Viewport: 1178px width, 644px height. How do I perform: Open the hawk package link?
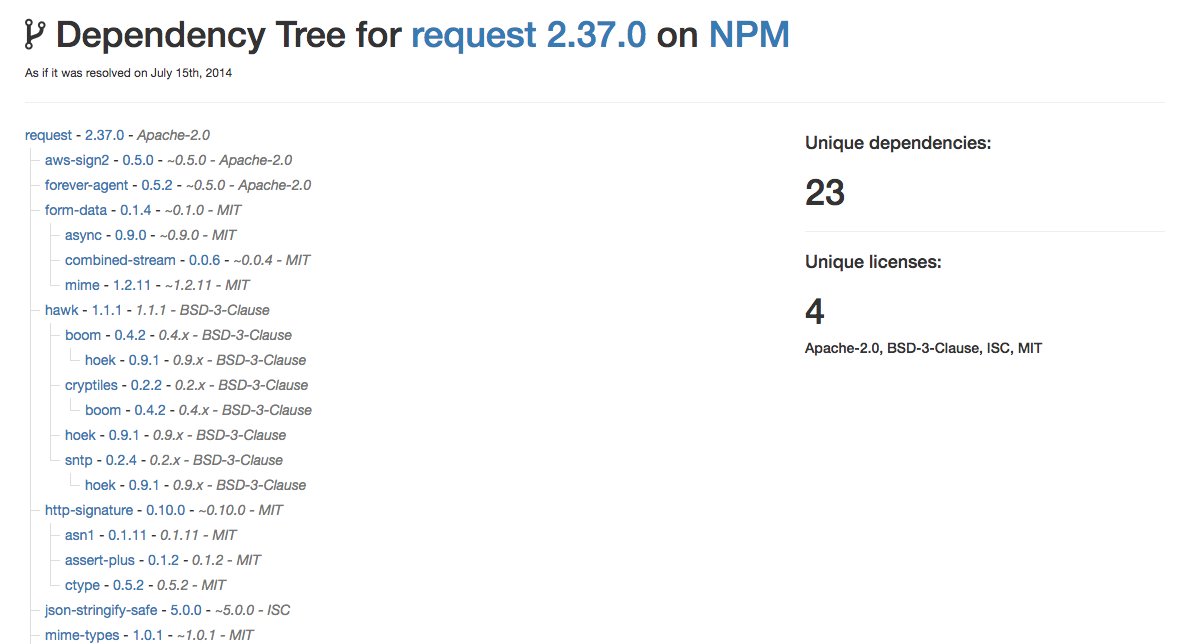[62, 310]
